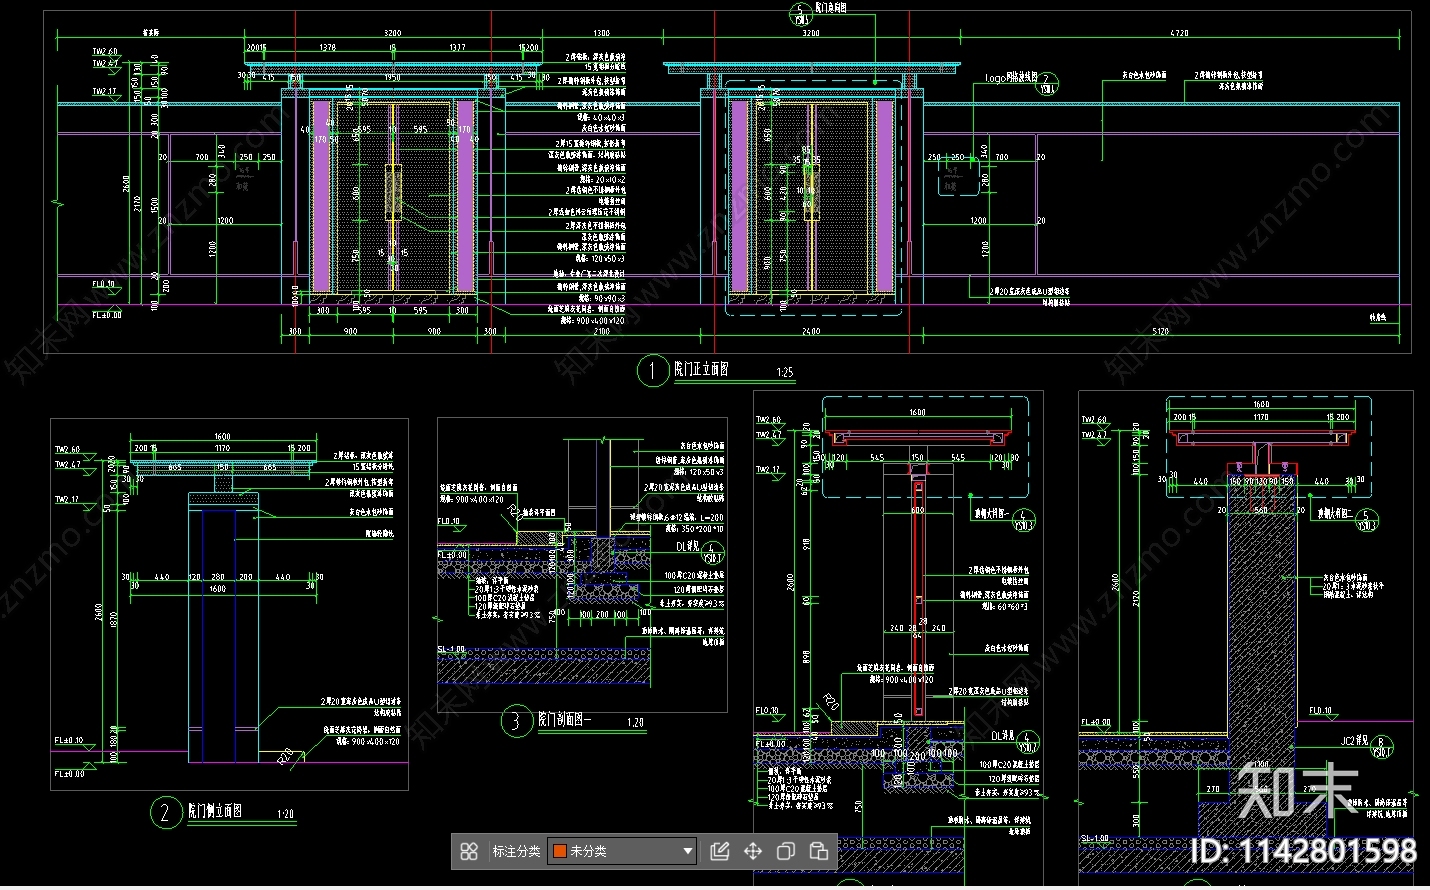This screenshot has height=890, width=1430.
Task: Select the drawing title 院门侧立面图
Action: tap(215, 810)
